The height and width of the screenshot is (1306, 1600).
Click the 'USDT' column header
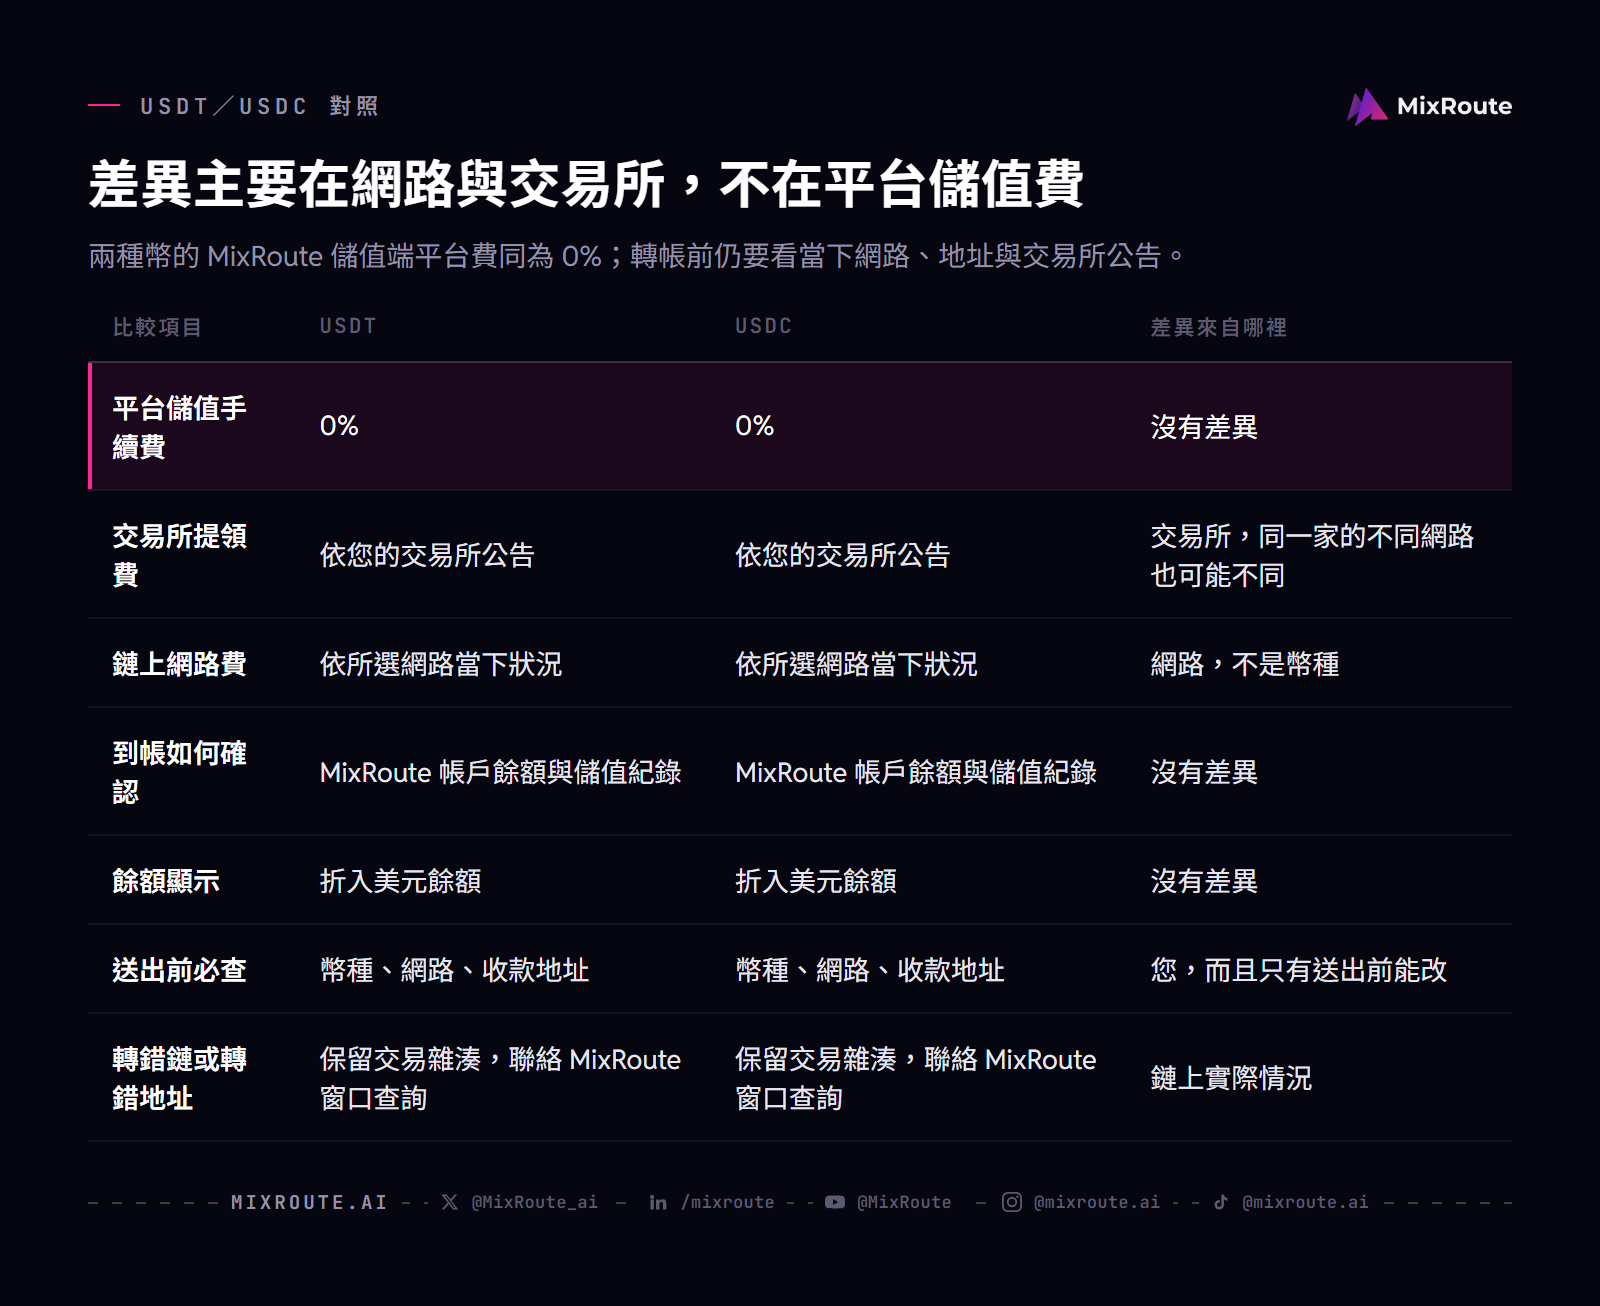click(348, 326)
